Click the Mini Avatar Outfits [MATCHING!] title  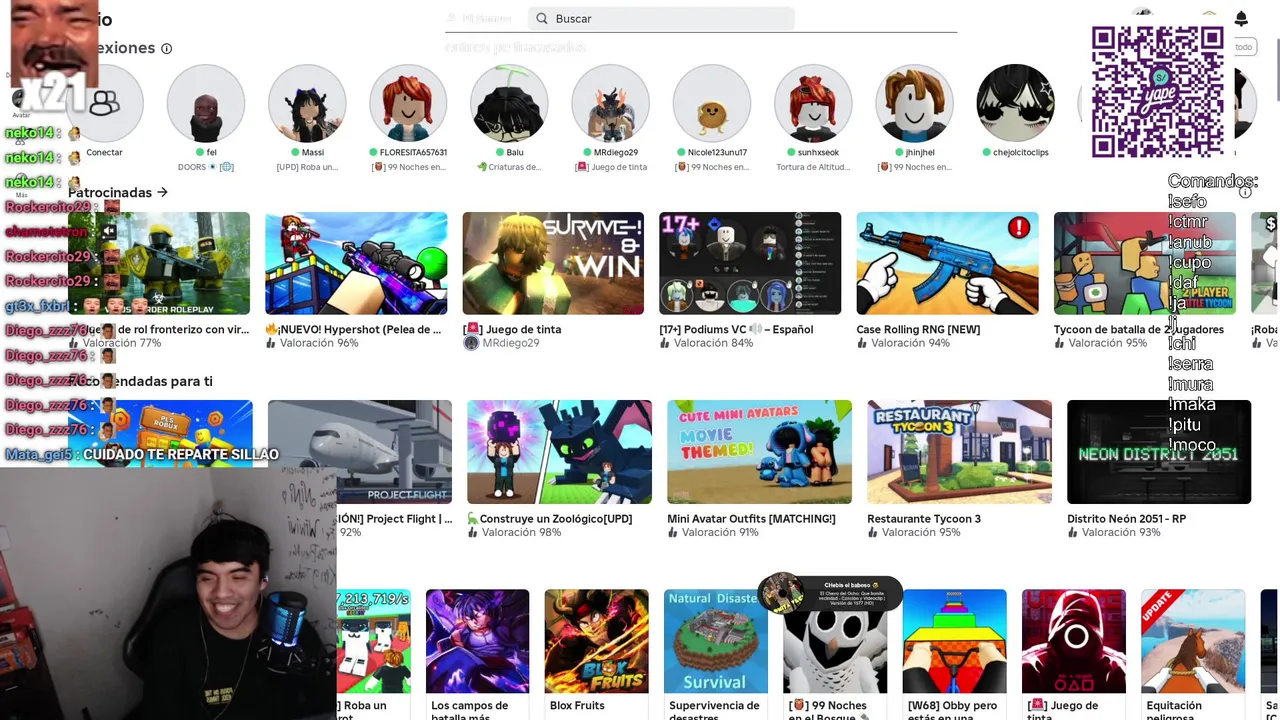click(751, 519)
